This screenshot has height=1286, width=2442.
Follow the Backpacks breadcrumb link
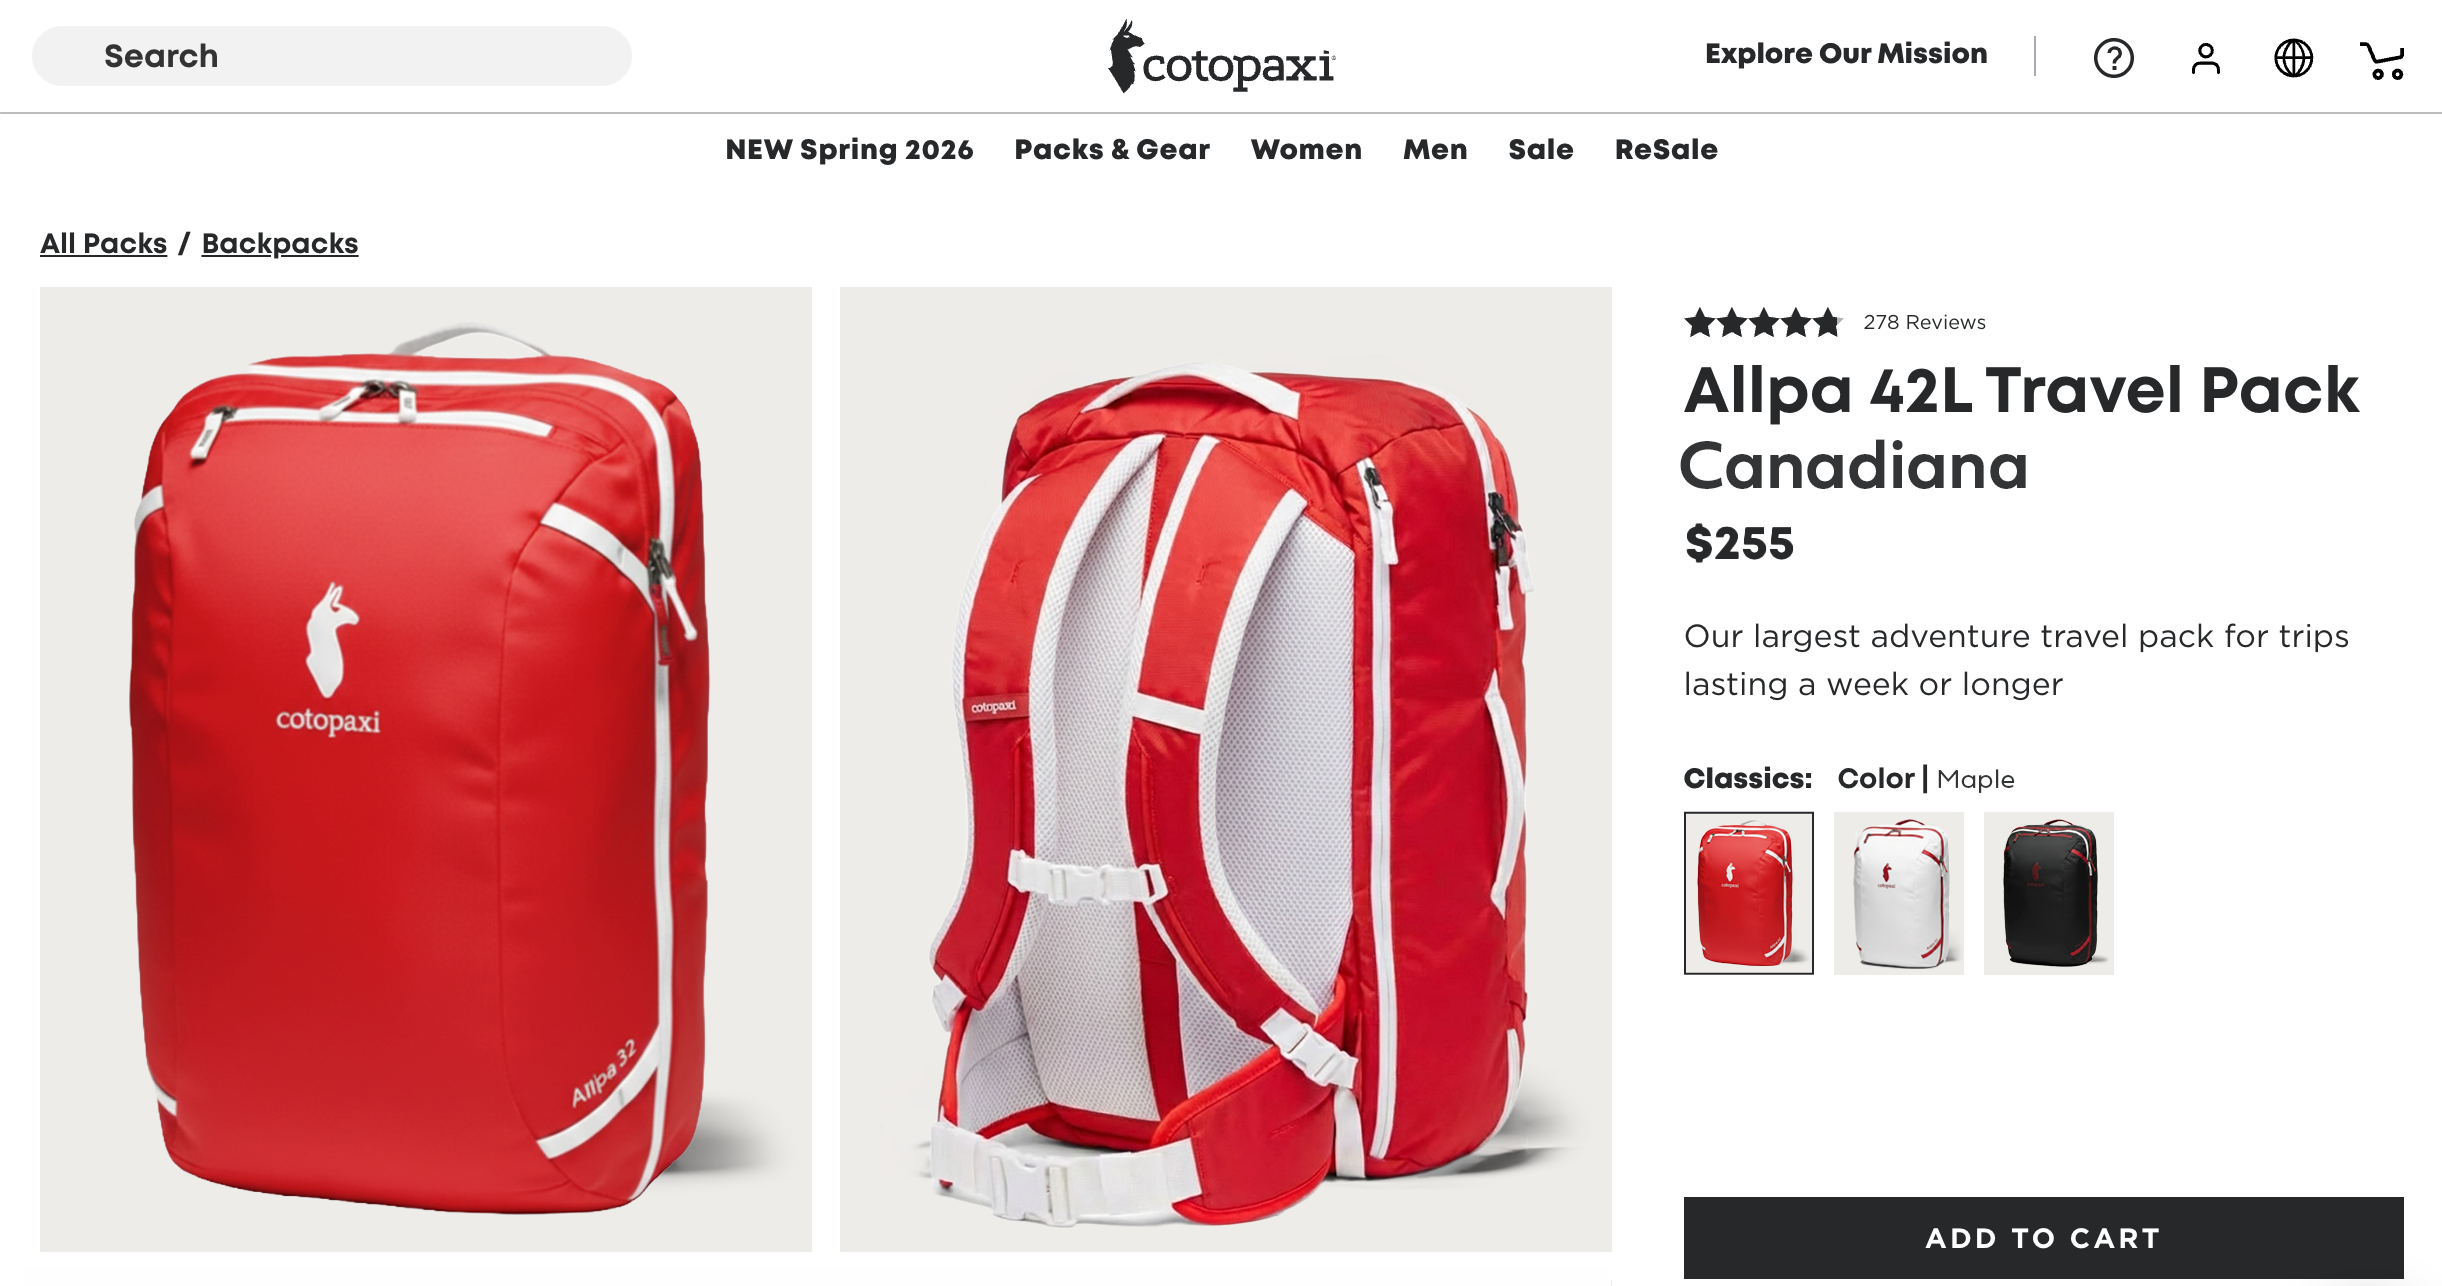[x=280, y=244]
